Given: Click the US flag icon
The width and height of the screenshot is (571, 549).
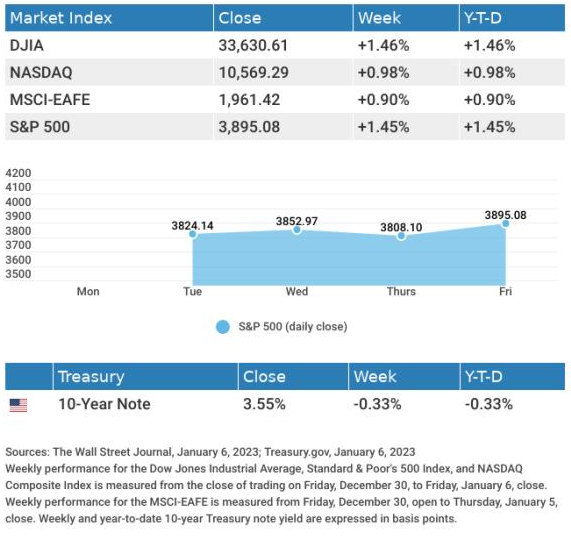Looking at the screenshot, I should pyautogui.click(x=18, y=405).
